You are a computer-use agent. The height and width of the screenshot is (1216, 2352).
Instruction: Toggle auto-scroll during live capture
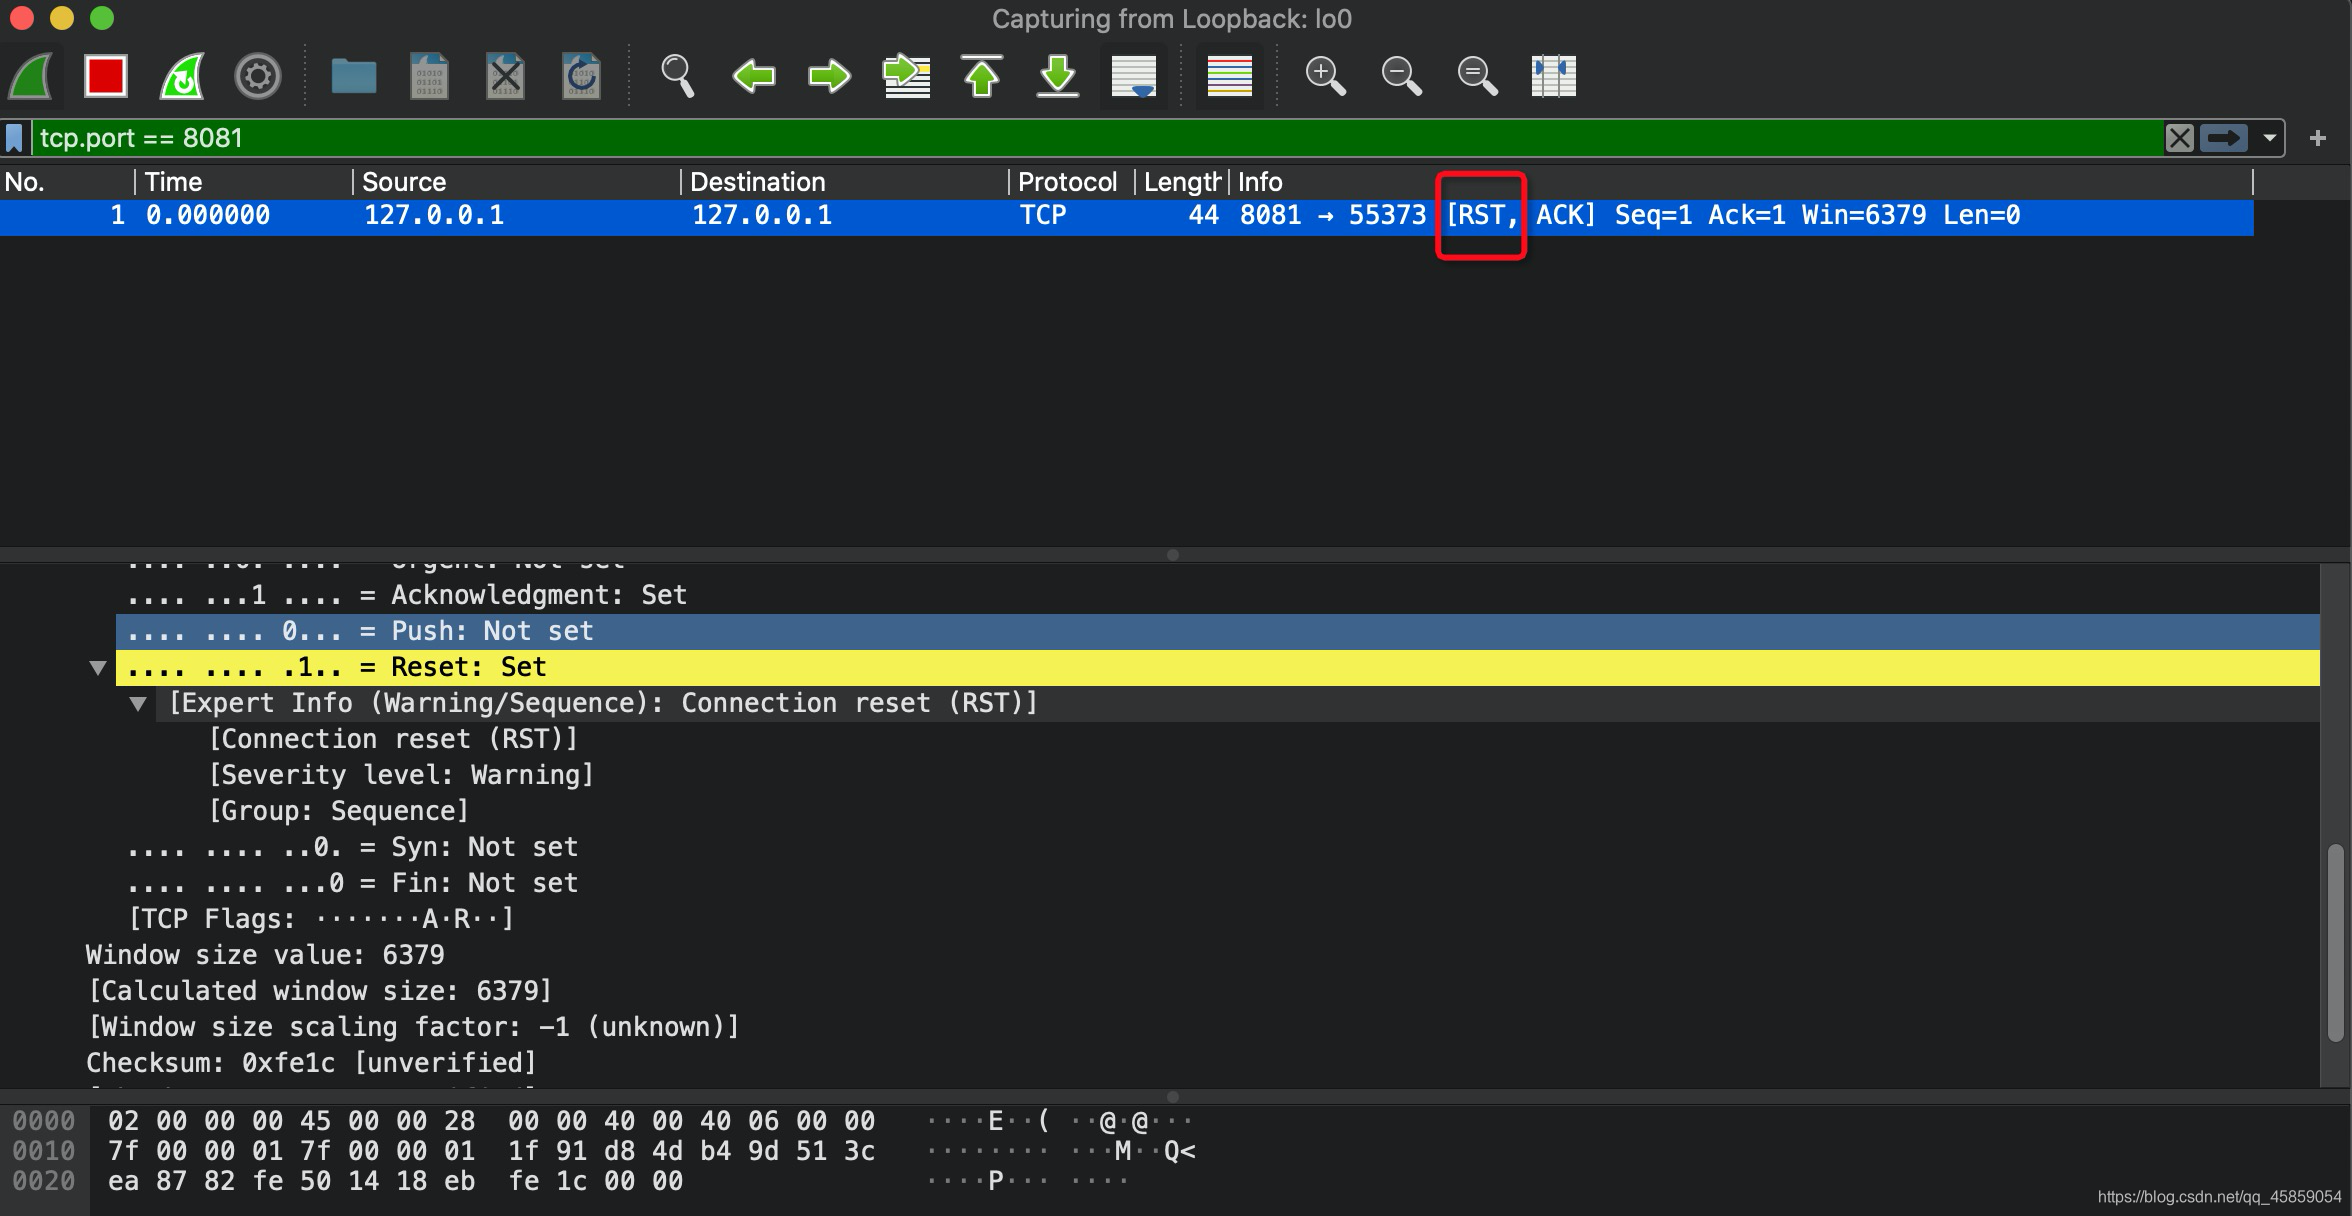coord(1134,76)
